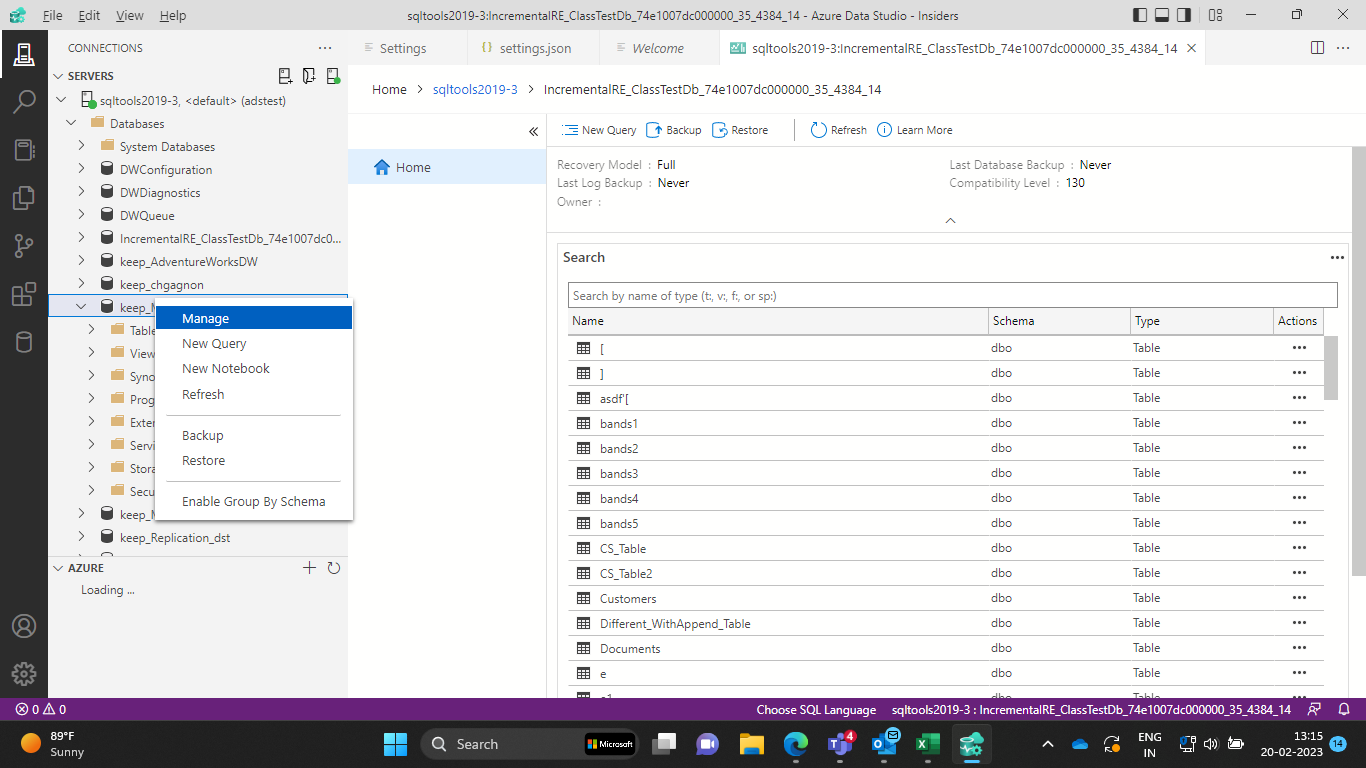Viewport: 1366px width, 768px height.
Task: Open the Notebooks view from the sidebar
Action: point(25,150)
